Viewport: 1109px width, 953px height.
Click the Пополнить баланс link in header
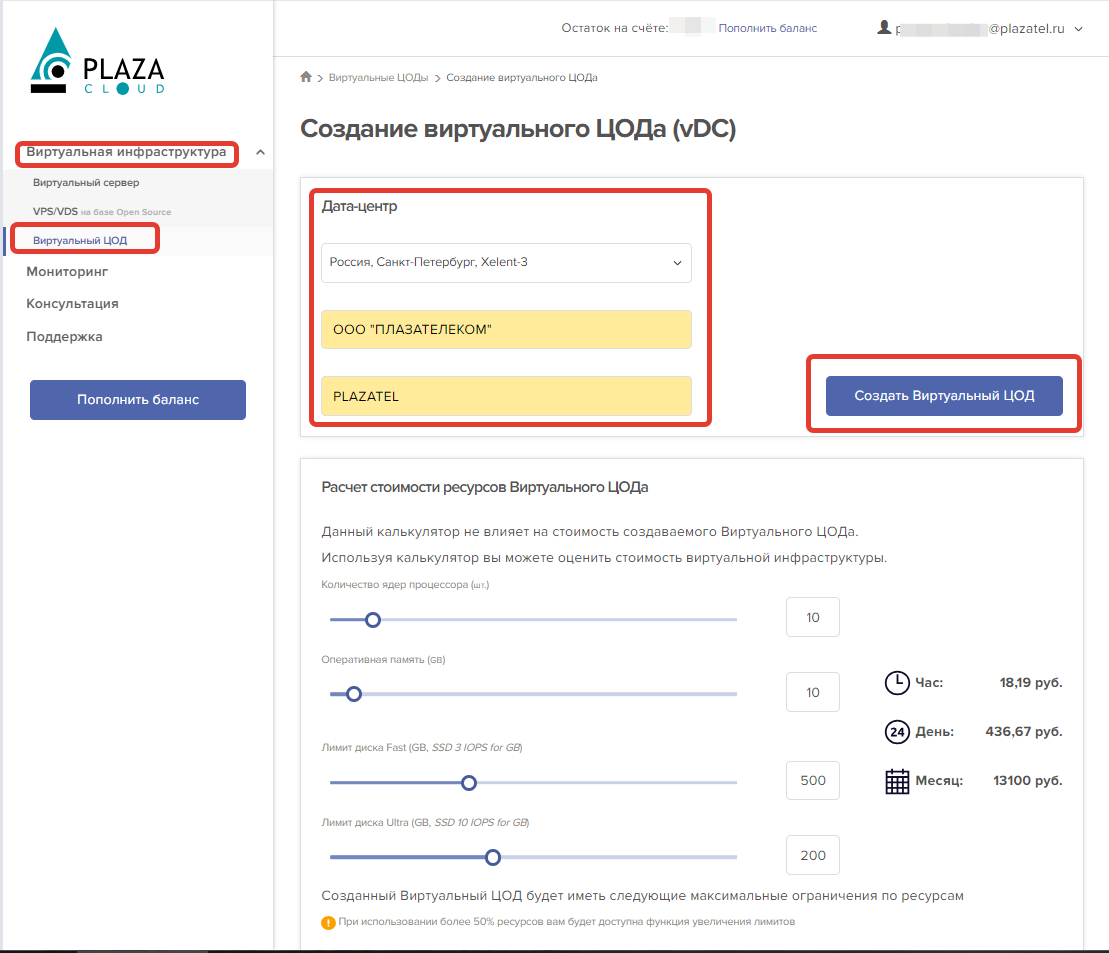767,28
